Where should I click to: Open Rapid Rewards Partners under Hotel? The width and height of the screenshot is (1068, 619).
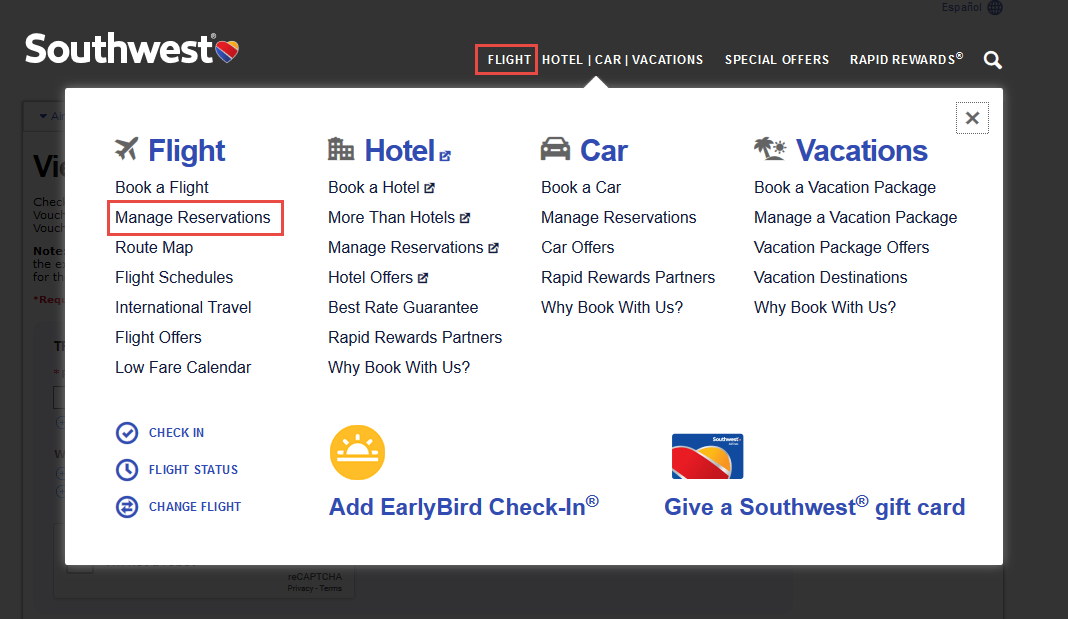pyautogui.click(x=415, y=337)
